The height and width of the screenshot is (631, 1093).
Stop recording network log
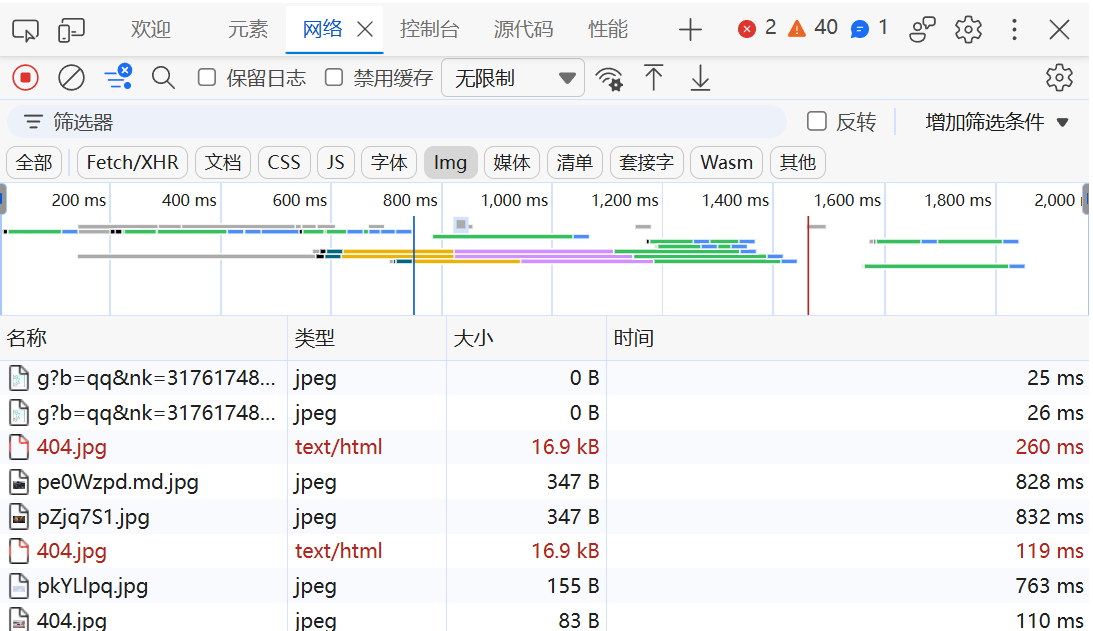click(x=26, y=78)
